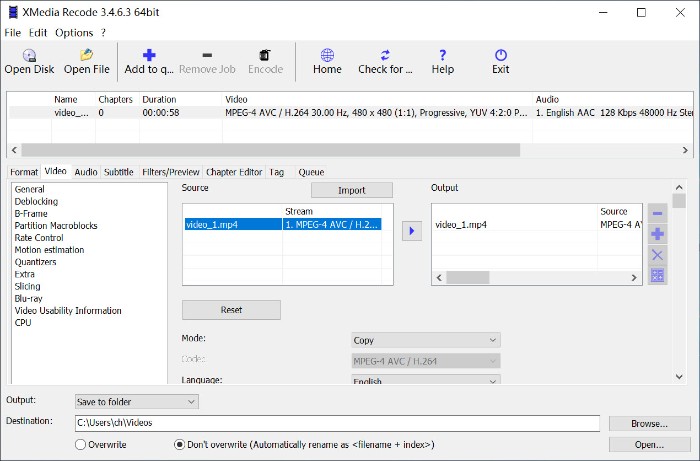Switch to the Audio tab
700x461 pixels.
click(86, 172)
